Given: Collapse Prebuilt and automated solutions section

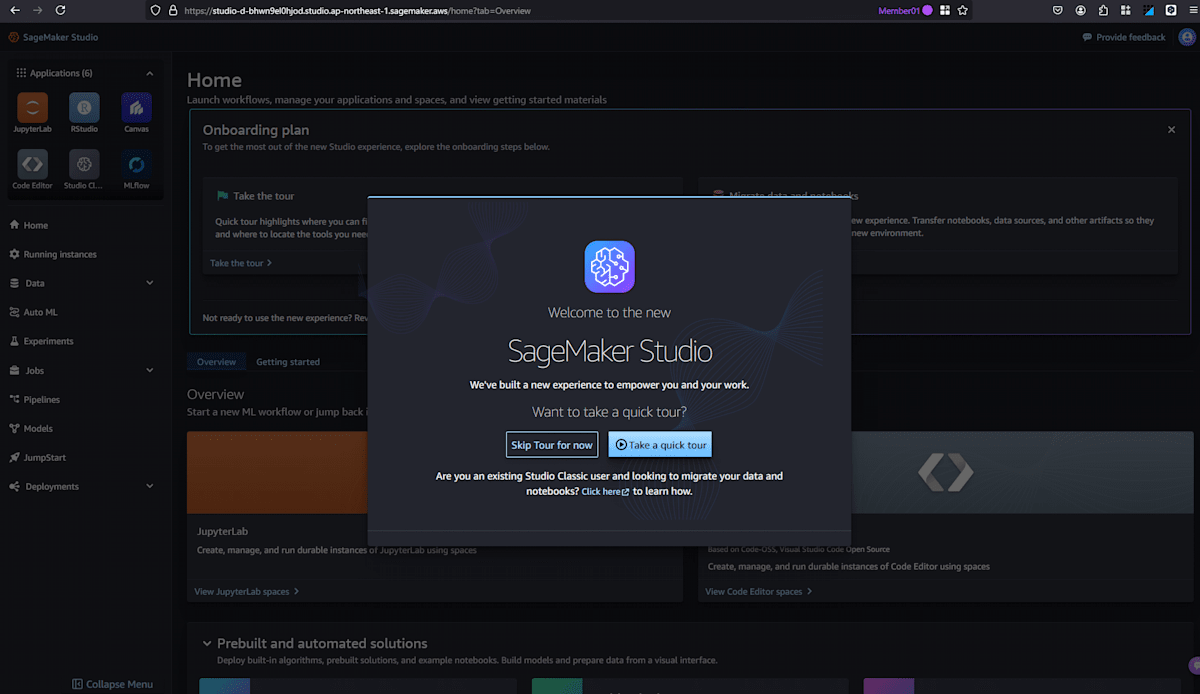Looking at the screenshot, I should [x=207, y=644].
